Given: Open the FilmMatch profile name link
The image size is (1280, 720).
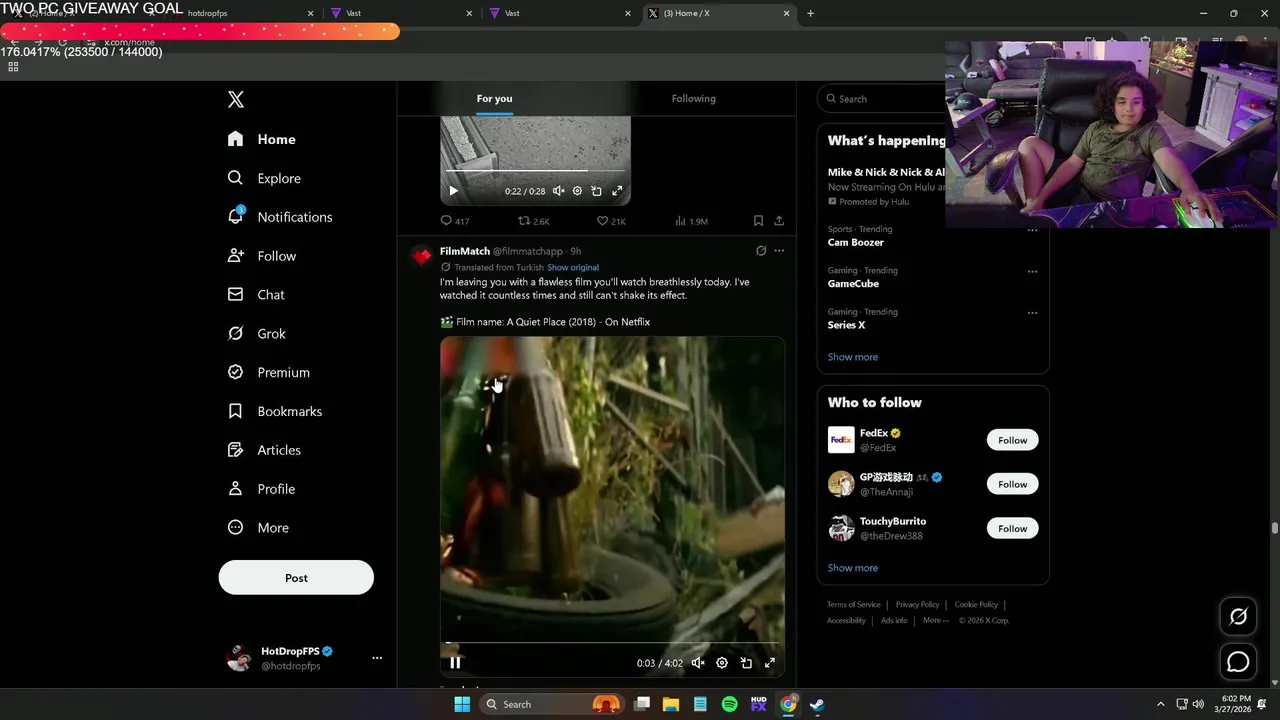Looking at the screenshot, I should 465,251.
